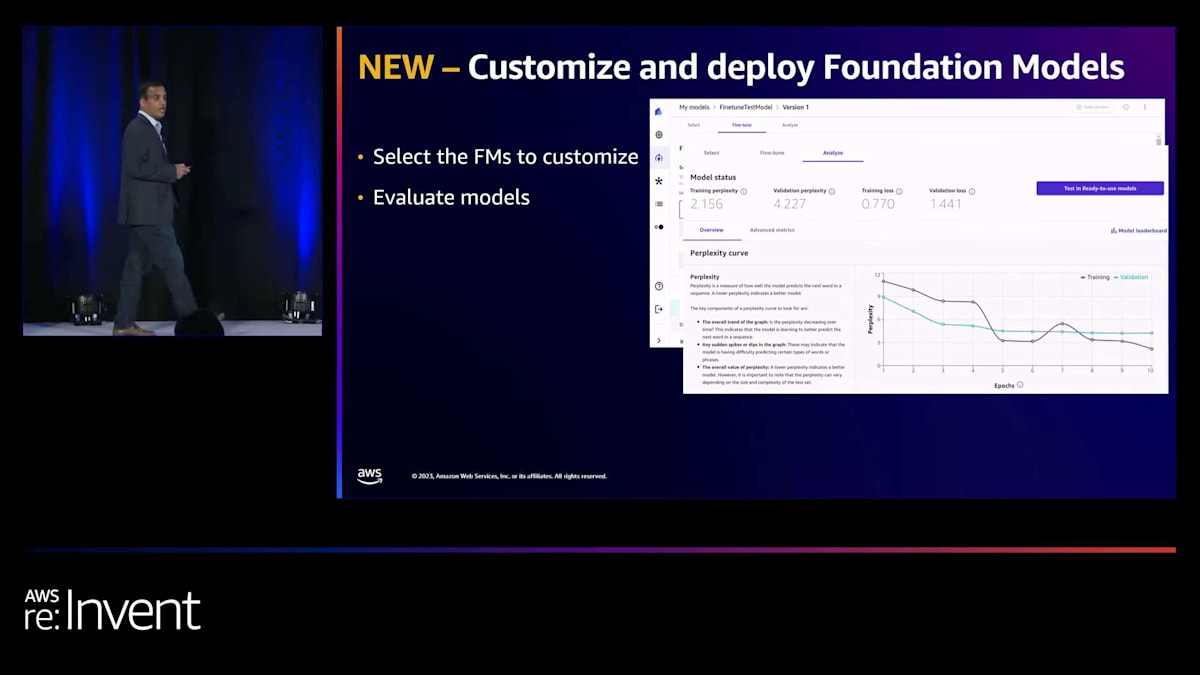The width and height of the screenshot is (1200, 675).
Task: Click the Model status heading
Action: [713, 177]
